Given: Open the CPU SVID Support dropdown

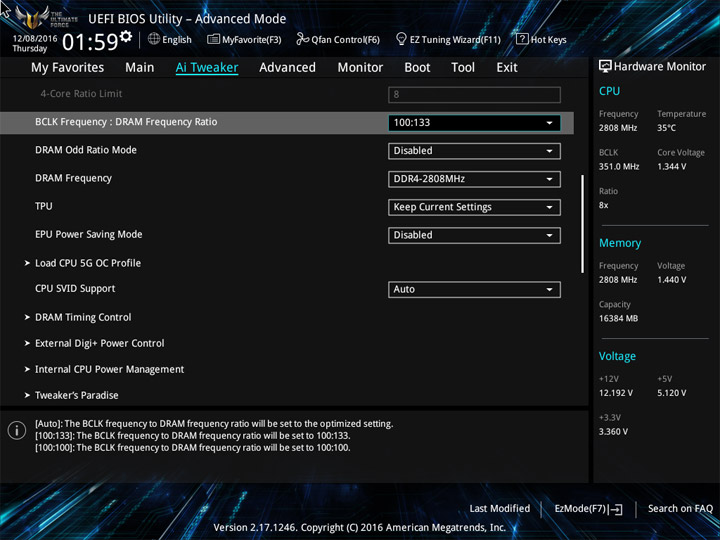Looking at the screenshot, I should [474, 289].
